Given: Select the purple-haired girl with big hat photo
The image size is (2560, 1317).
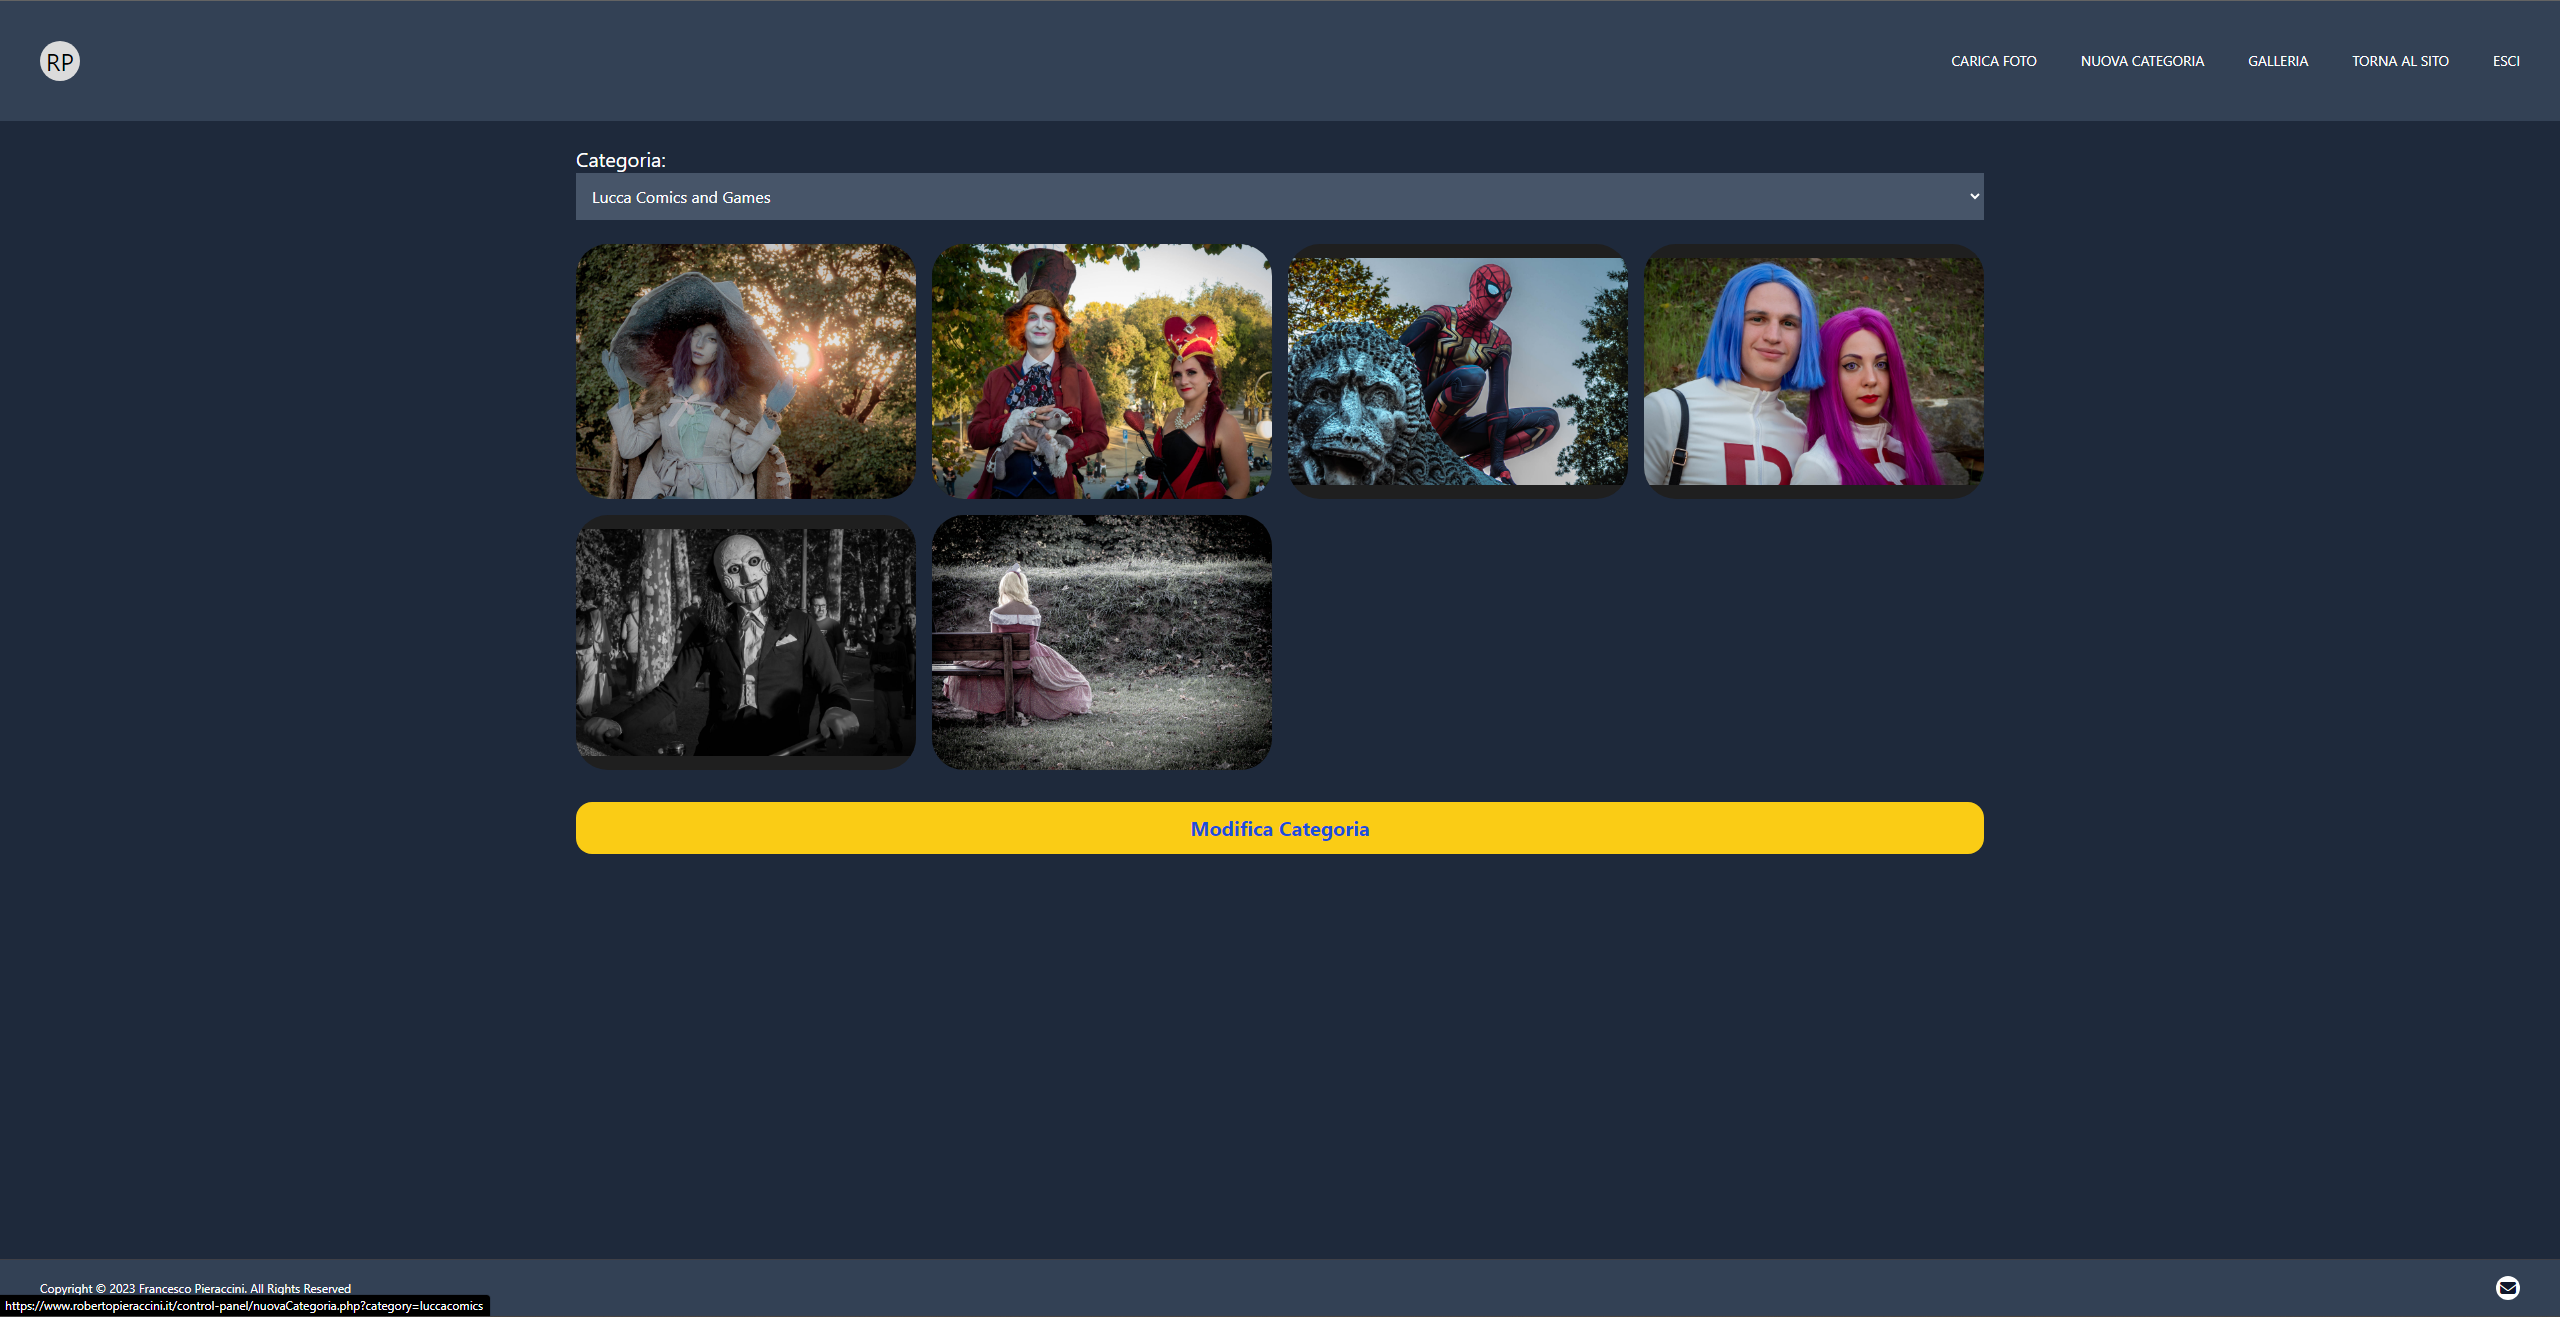Looking at the screenshot, I should coord(745,371).
